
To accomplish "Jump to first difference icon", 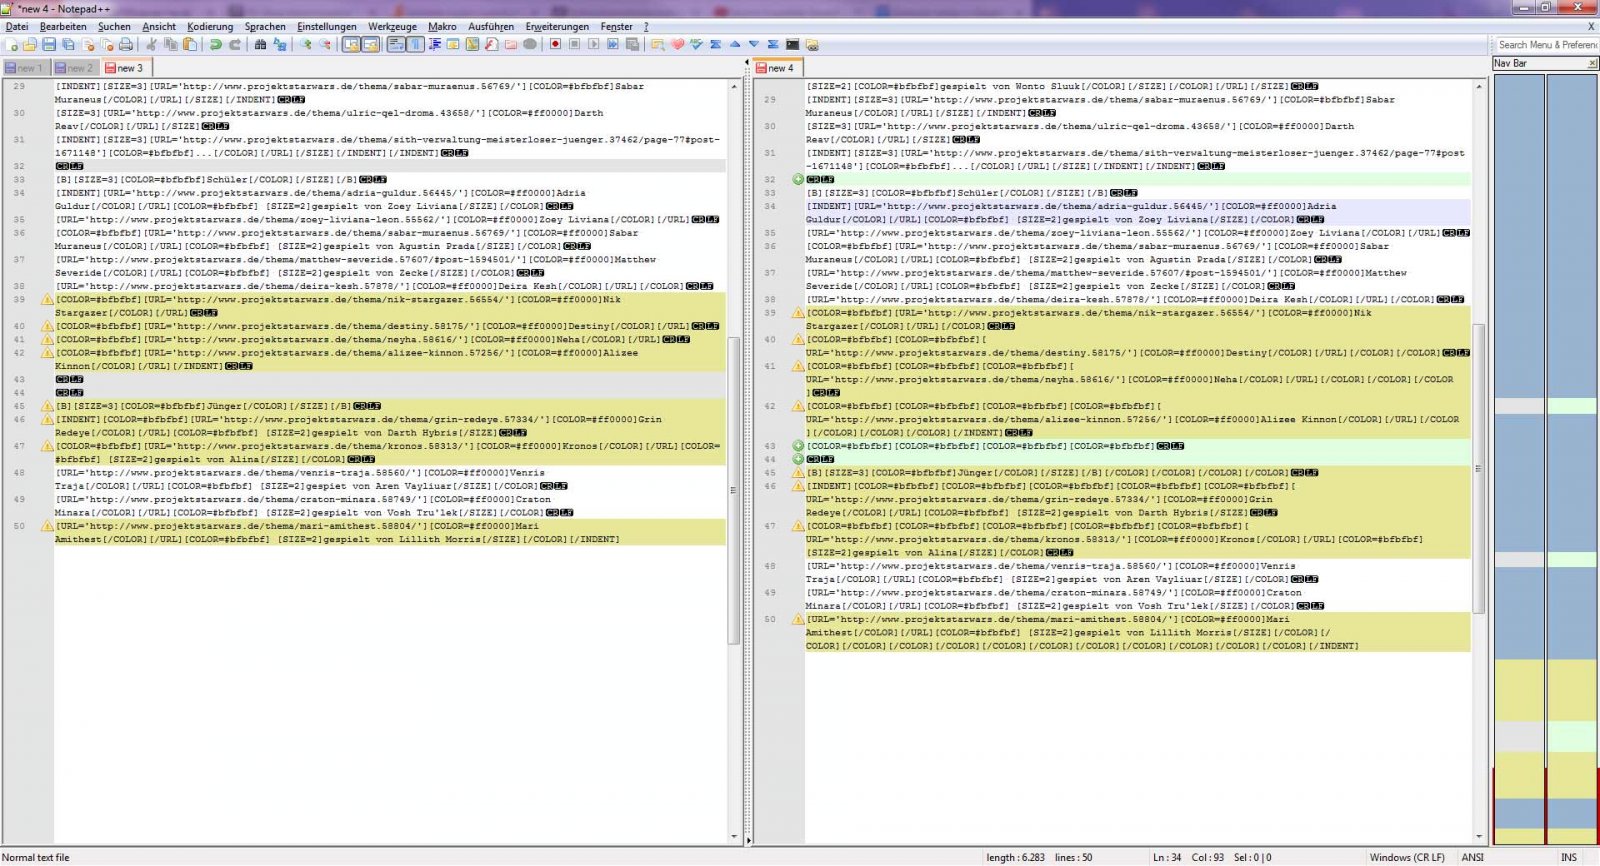I will tap(715, 44).
